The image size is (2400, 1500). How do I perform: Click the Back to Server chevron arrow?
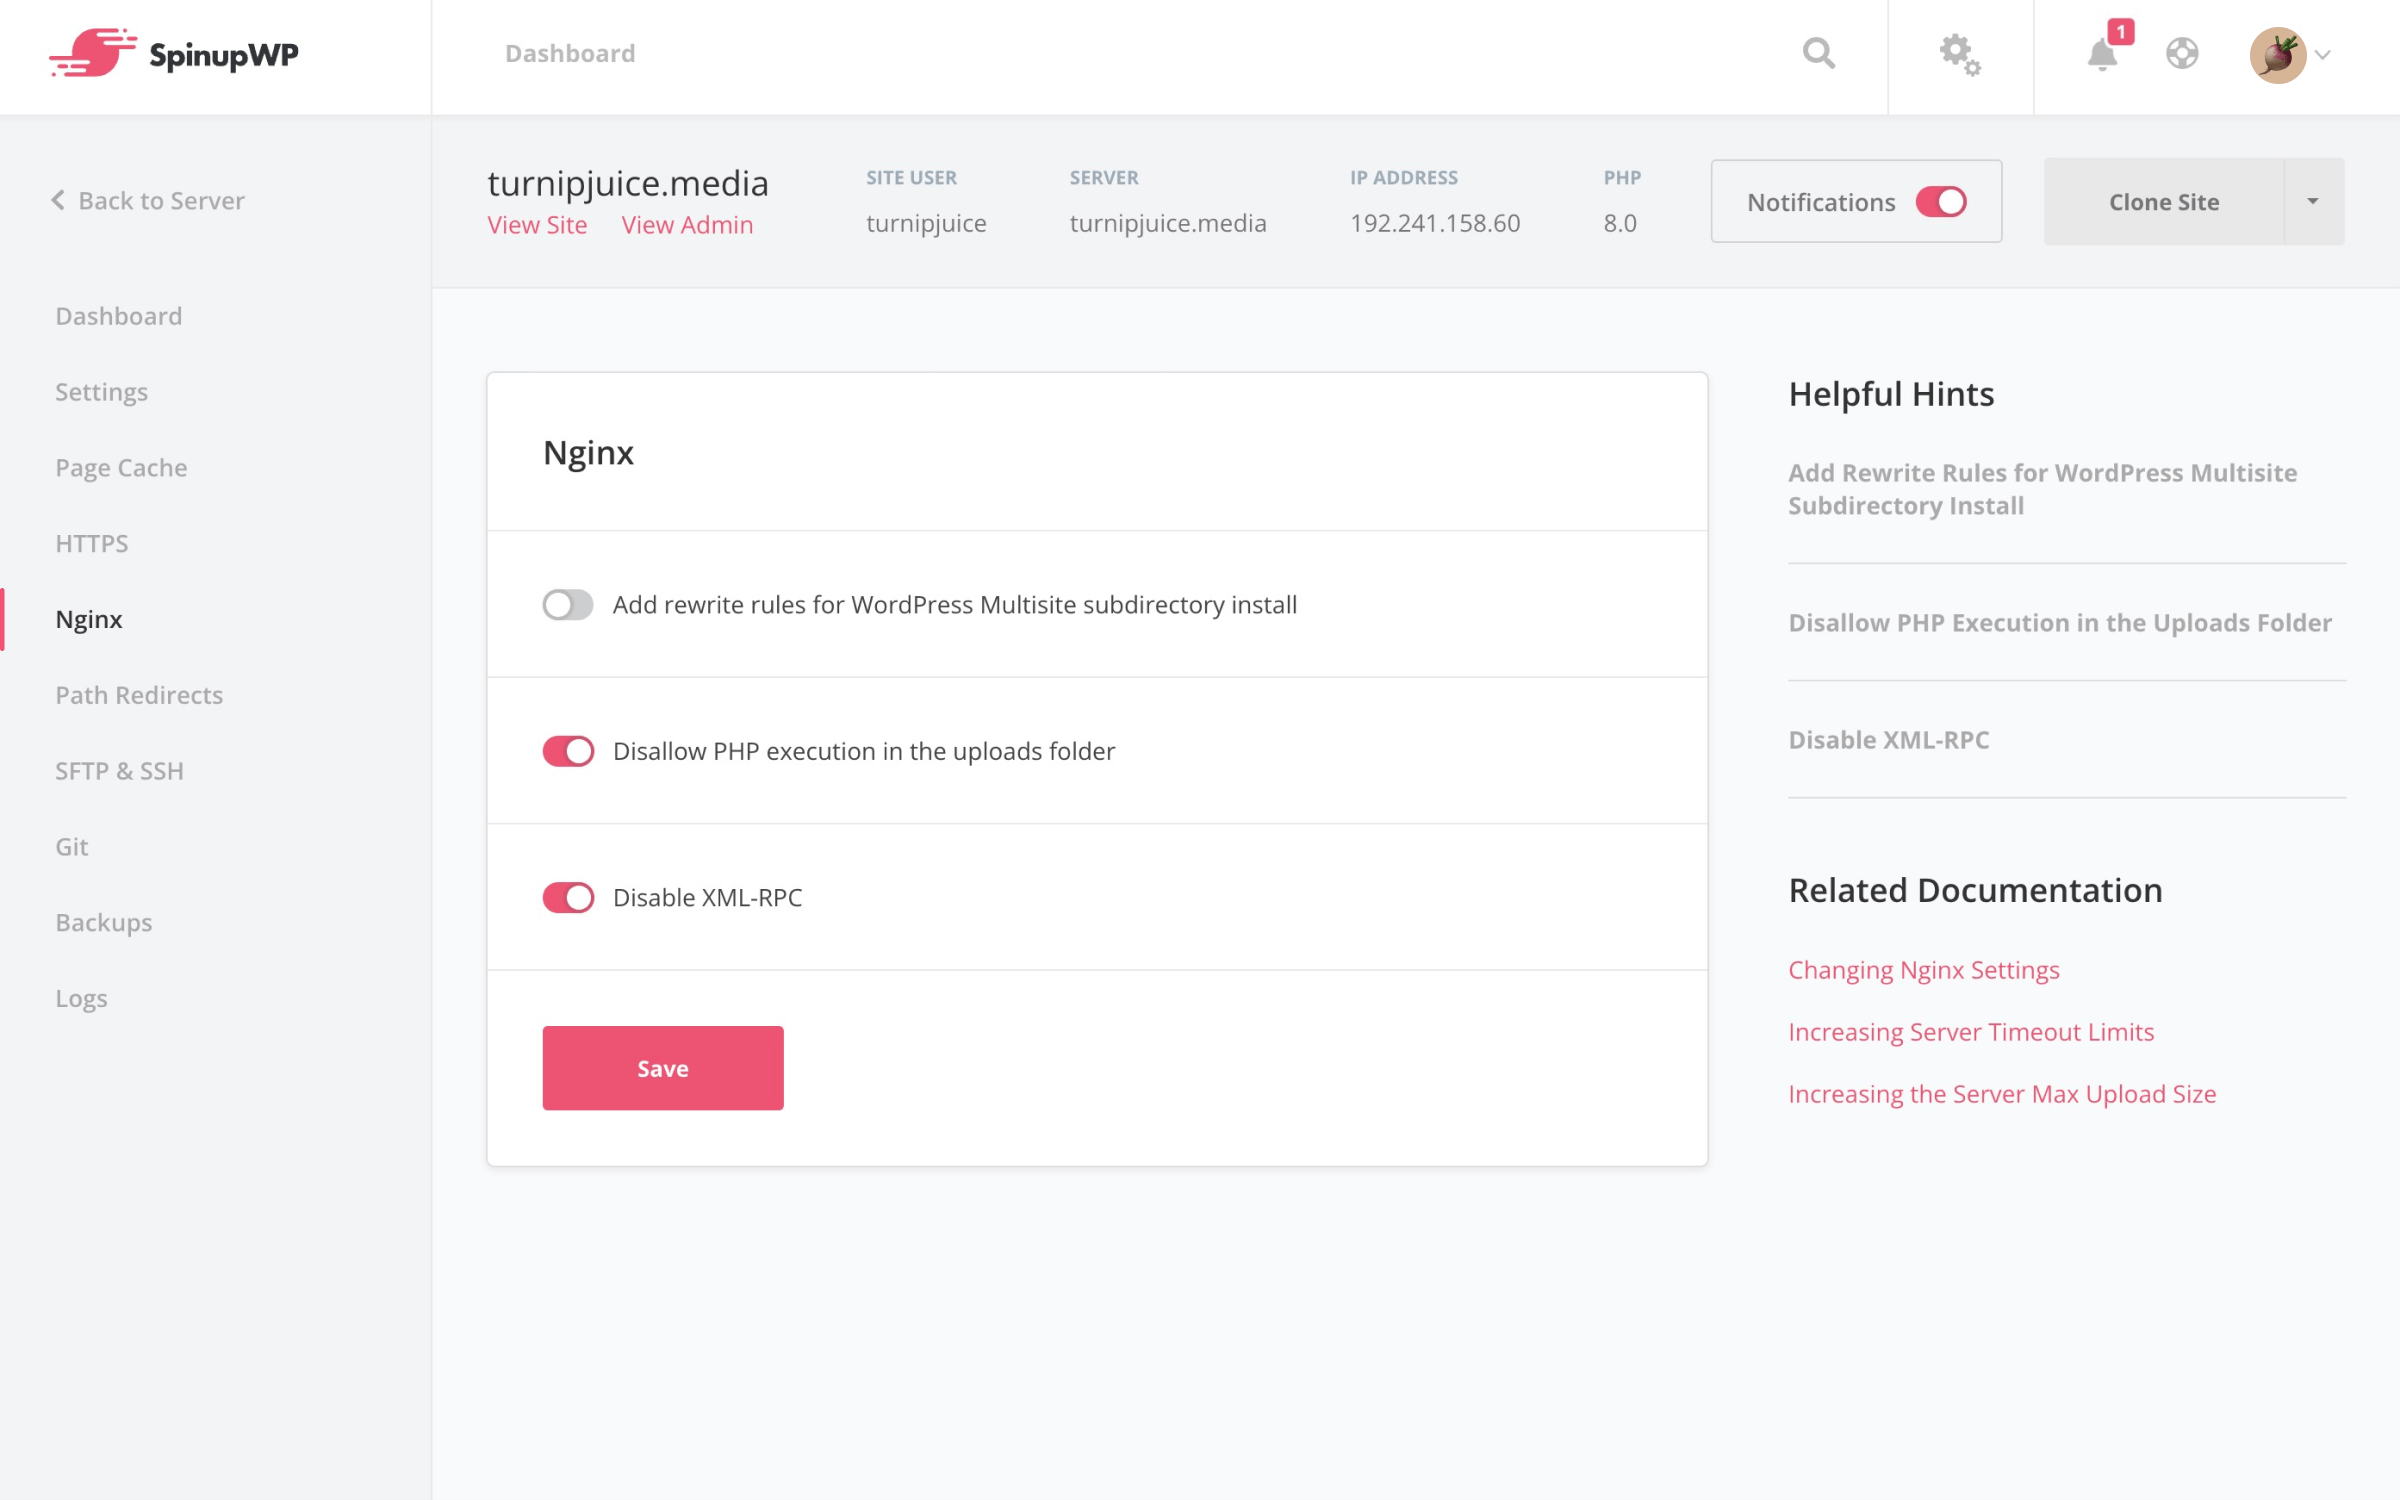click(x=58, y=200)
